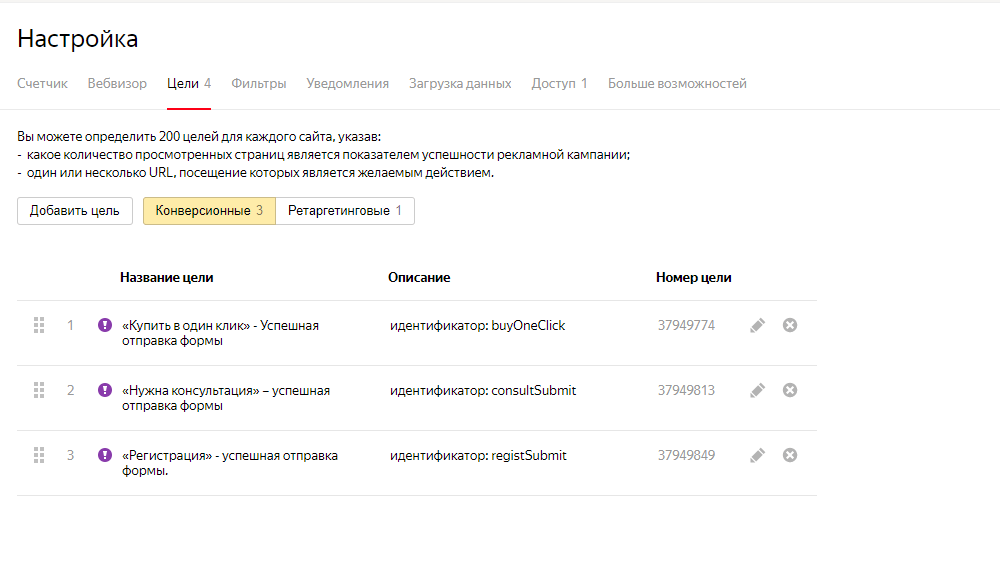Open the Больше возможностей tab
Image resolution: width=1000 pixels, height=563 pixels.
677,84
